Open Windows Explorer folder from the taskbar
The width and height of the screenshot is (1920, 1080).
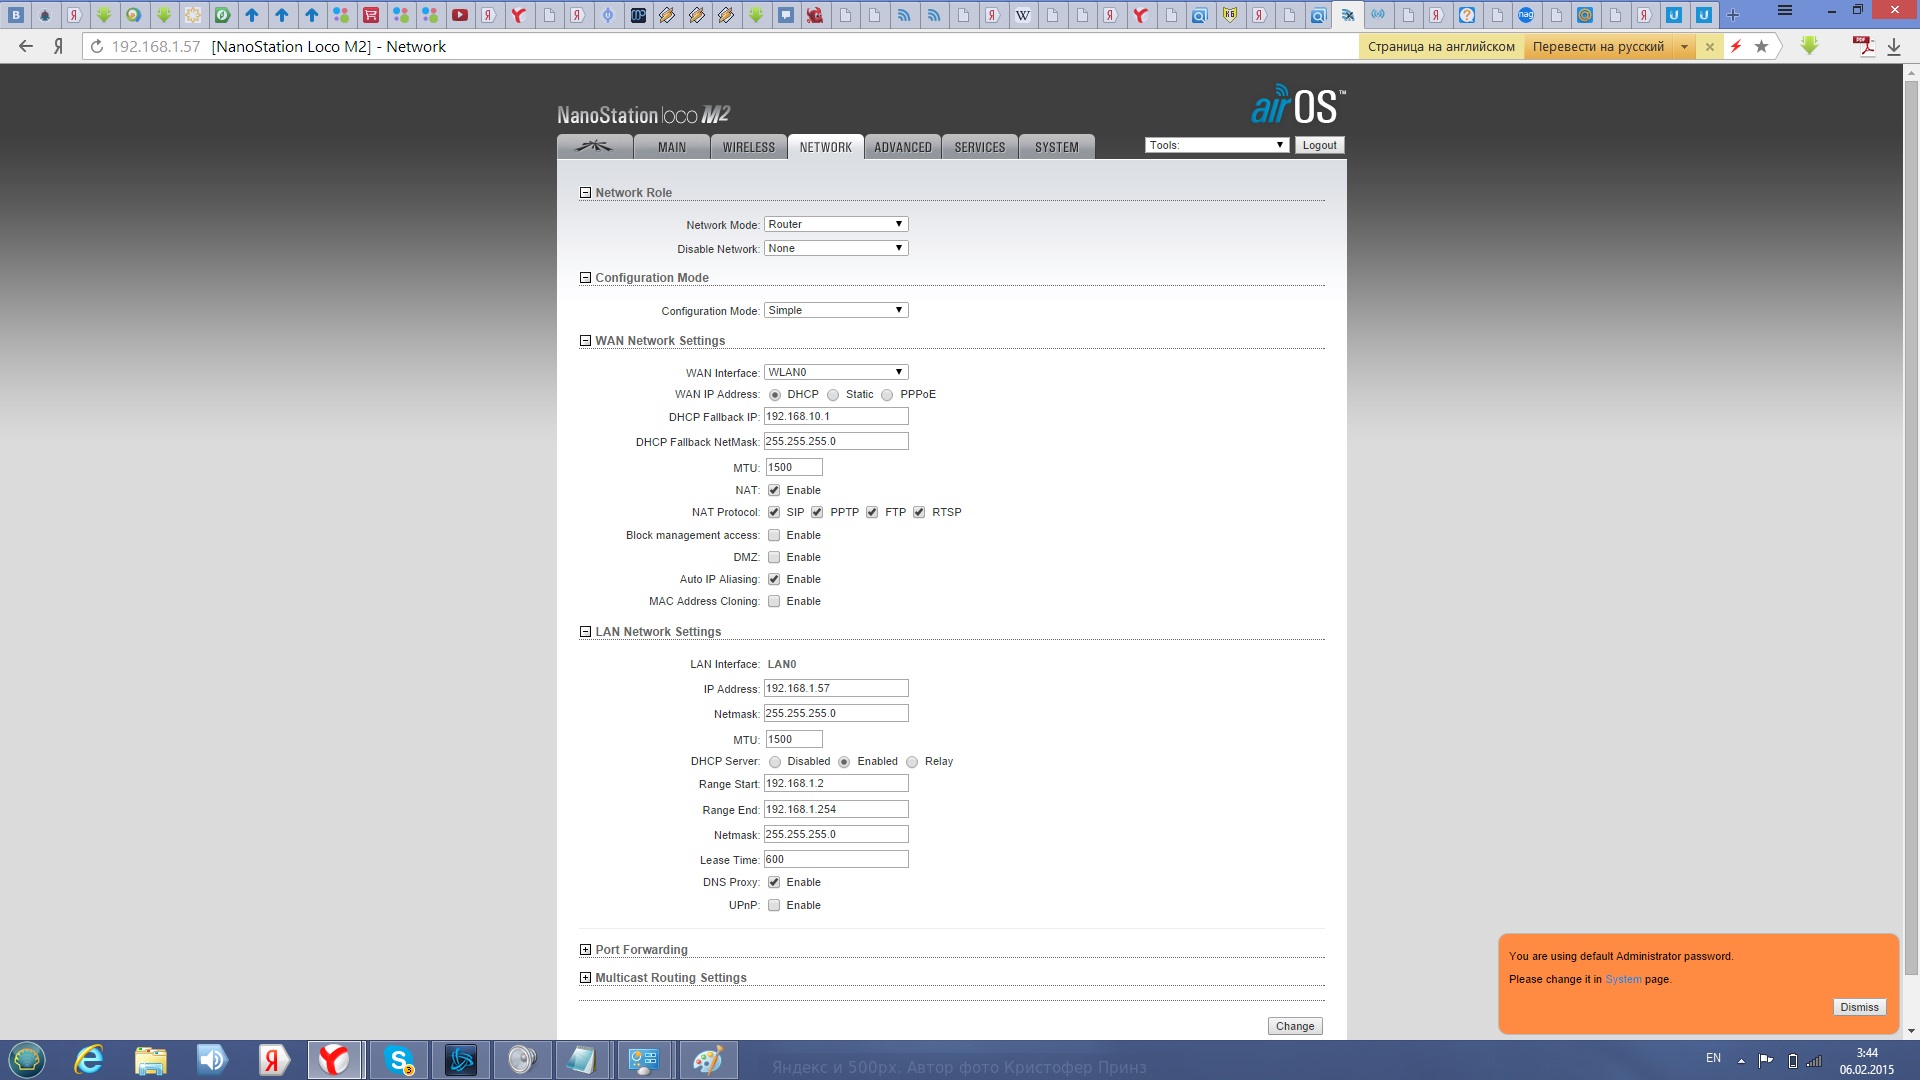tap(150, 1060)
